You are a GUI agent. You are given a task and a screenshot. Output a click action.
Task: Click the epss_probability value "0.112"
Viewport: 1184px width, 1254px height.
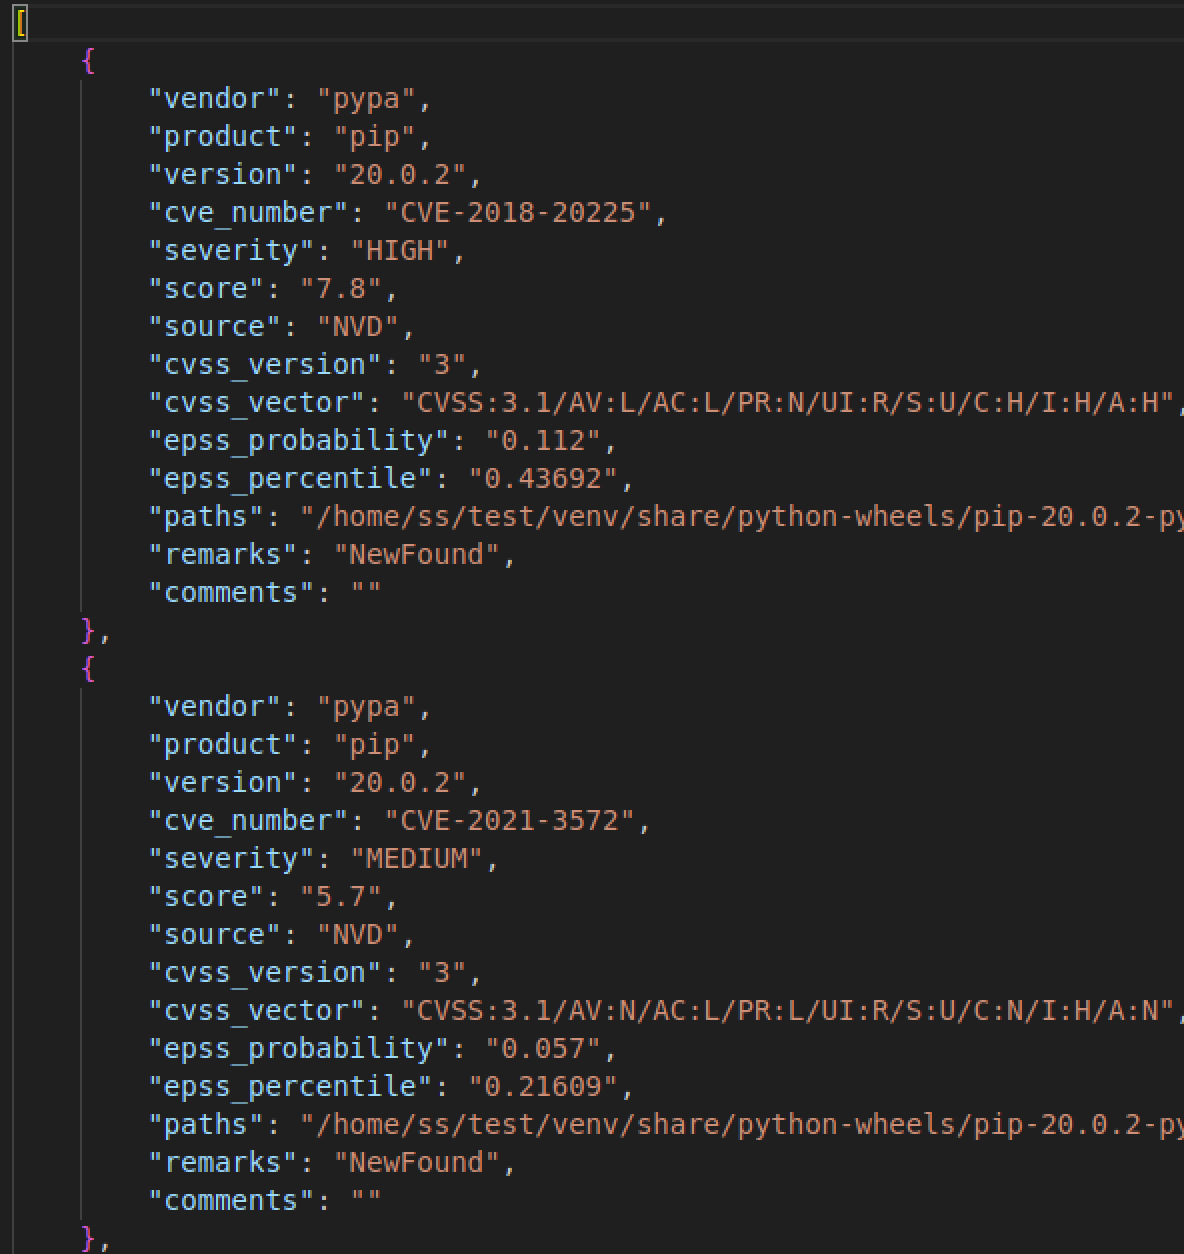[543, 441]
